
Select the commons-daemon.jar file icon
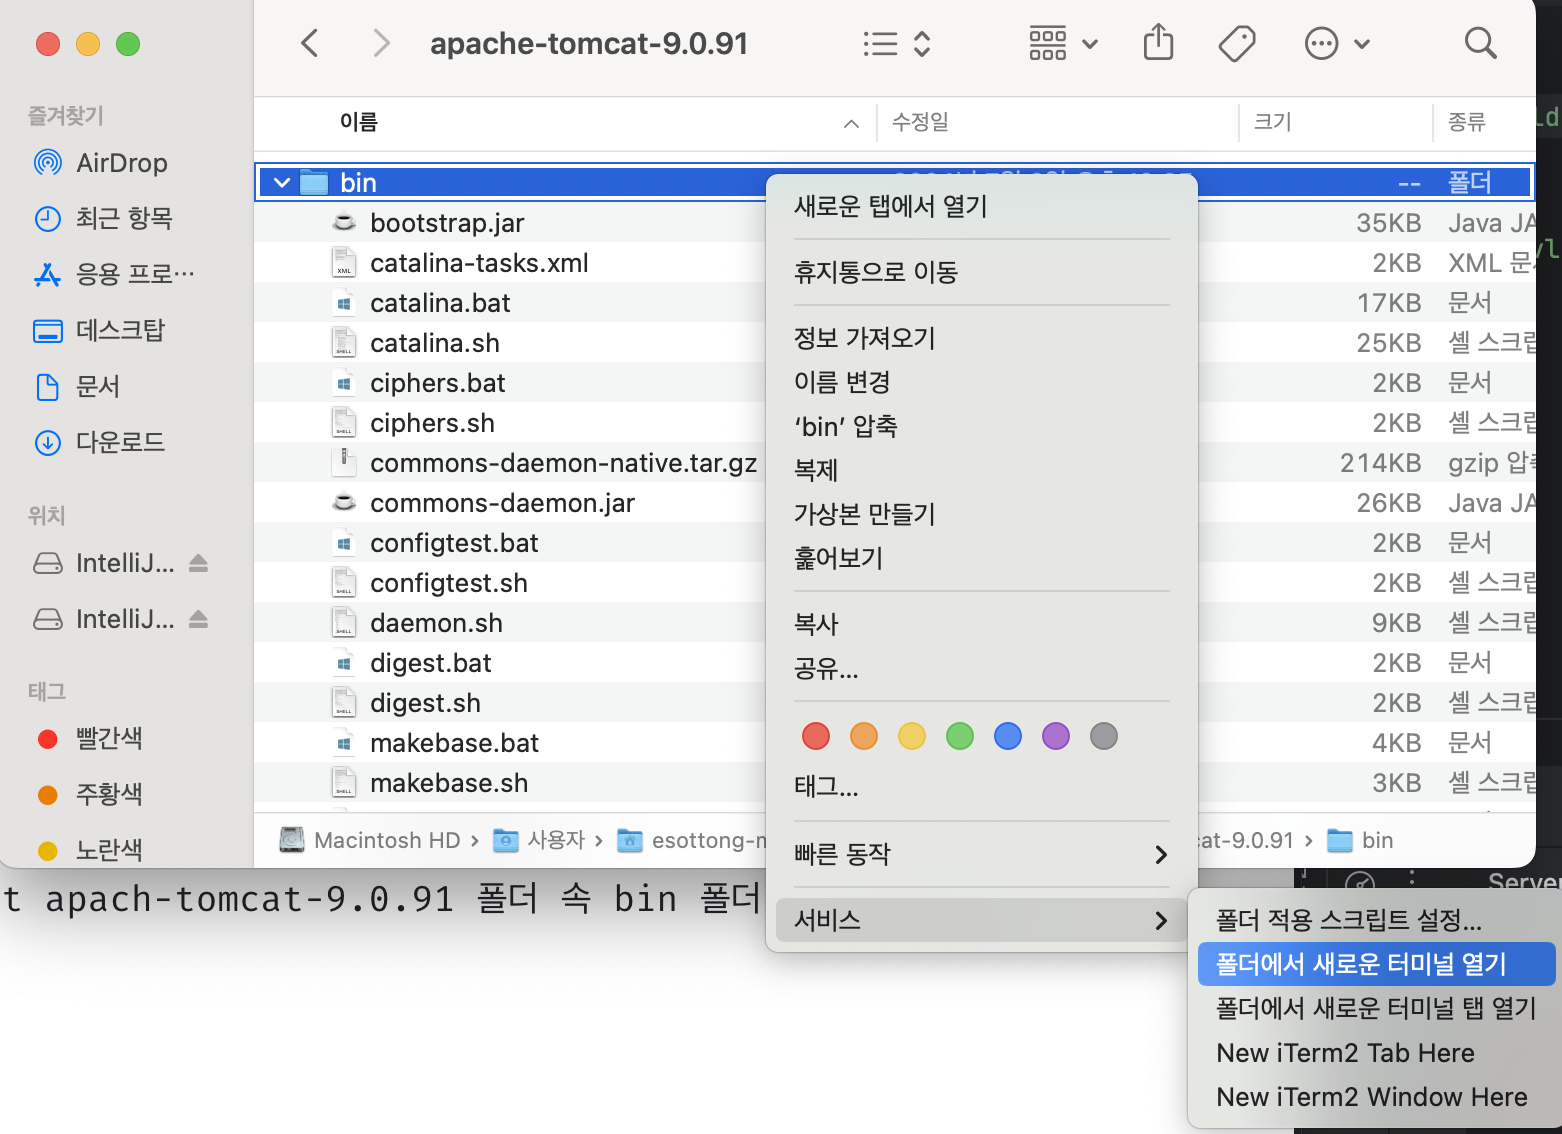(x=344, y=502)
